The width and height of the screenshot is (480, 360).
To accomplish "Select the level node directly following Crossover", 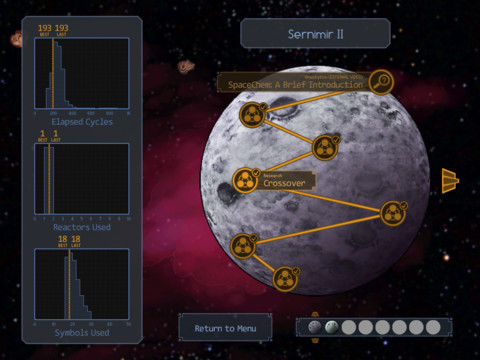I will (394, 213).
